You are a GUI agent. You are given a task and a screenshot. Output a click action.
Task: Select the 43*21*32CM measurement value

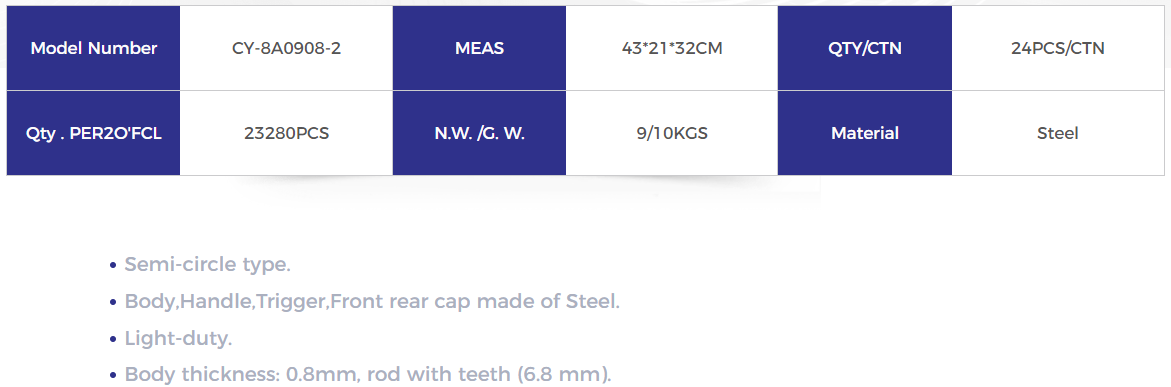(x=672, y=49)
